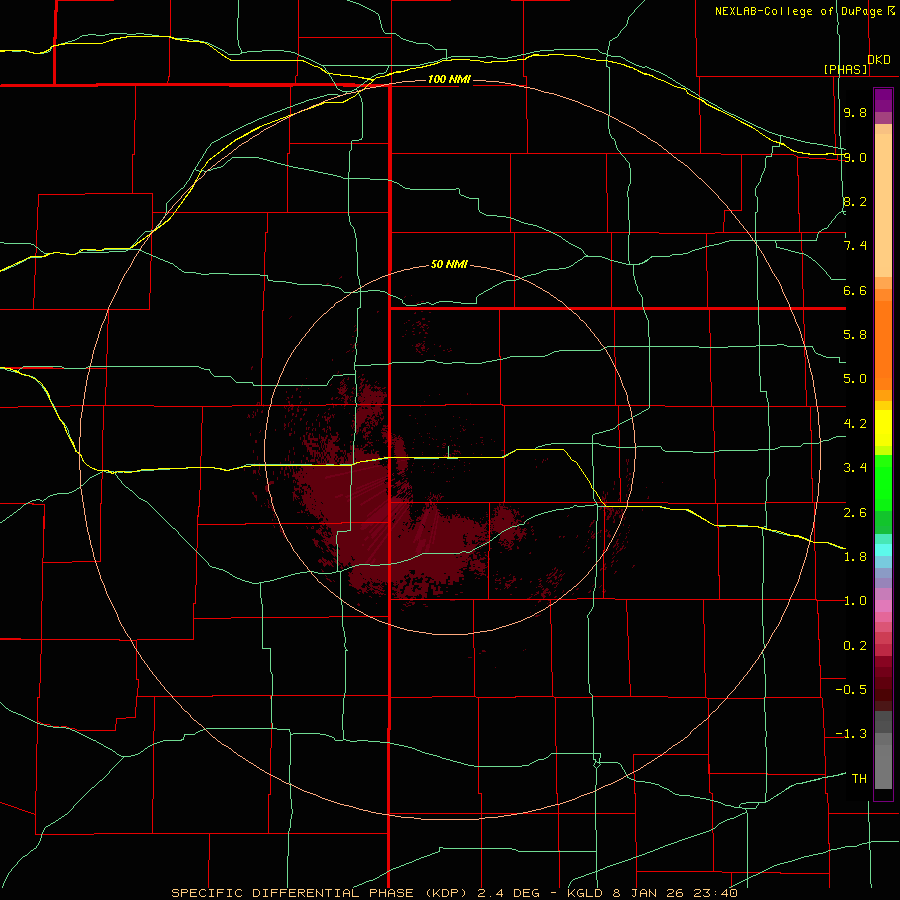The image size is (900, 900).
Task: Click the 1.0 scale value
Action: [855, 601]
